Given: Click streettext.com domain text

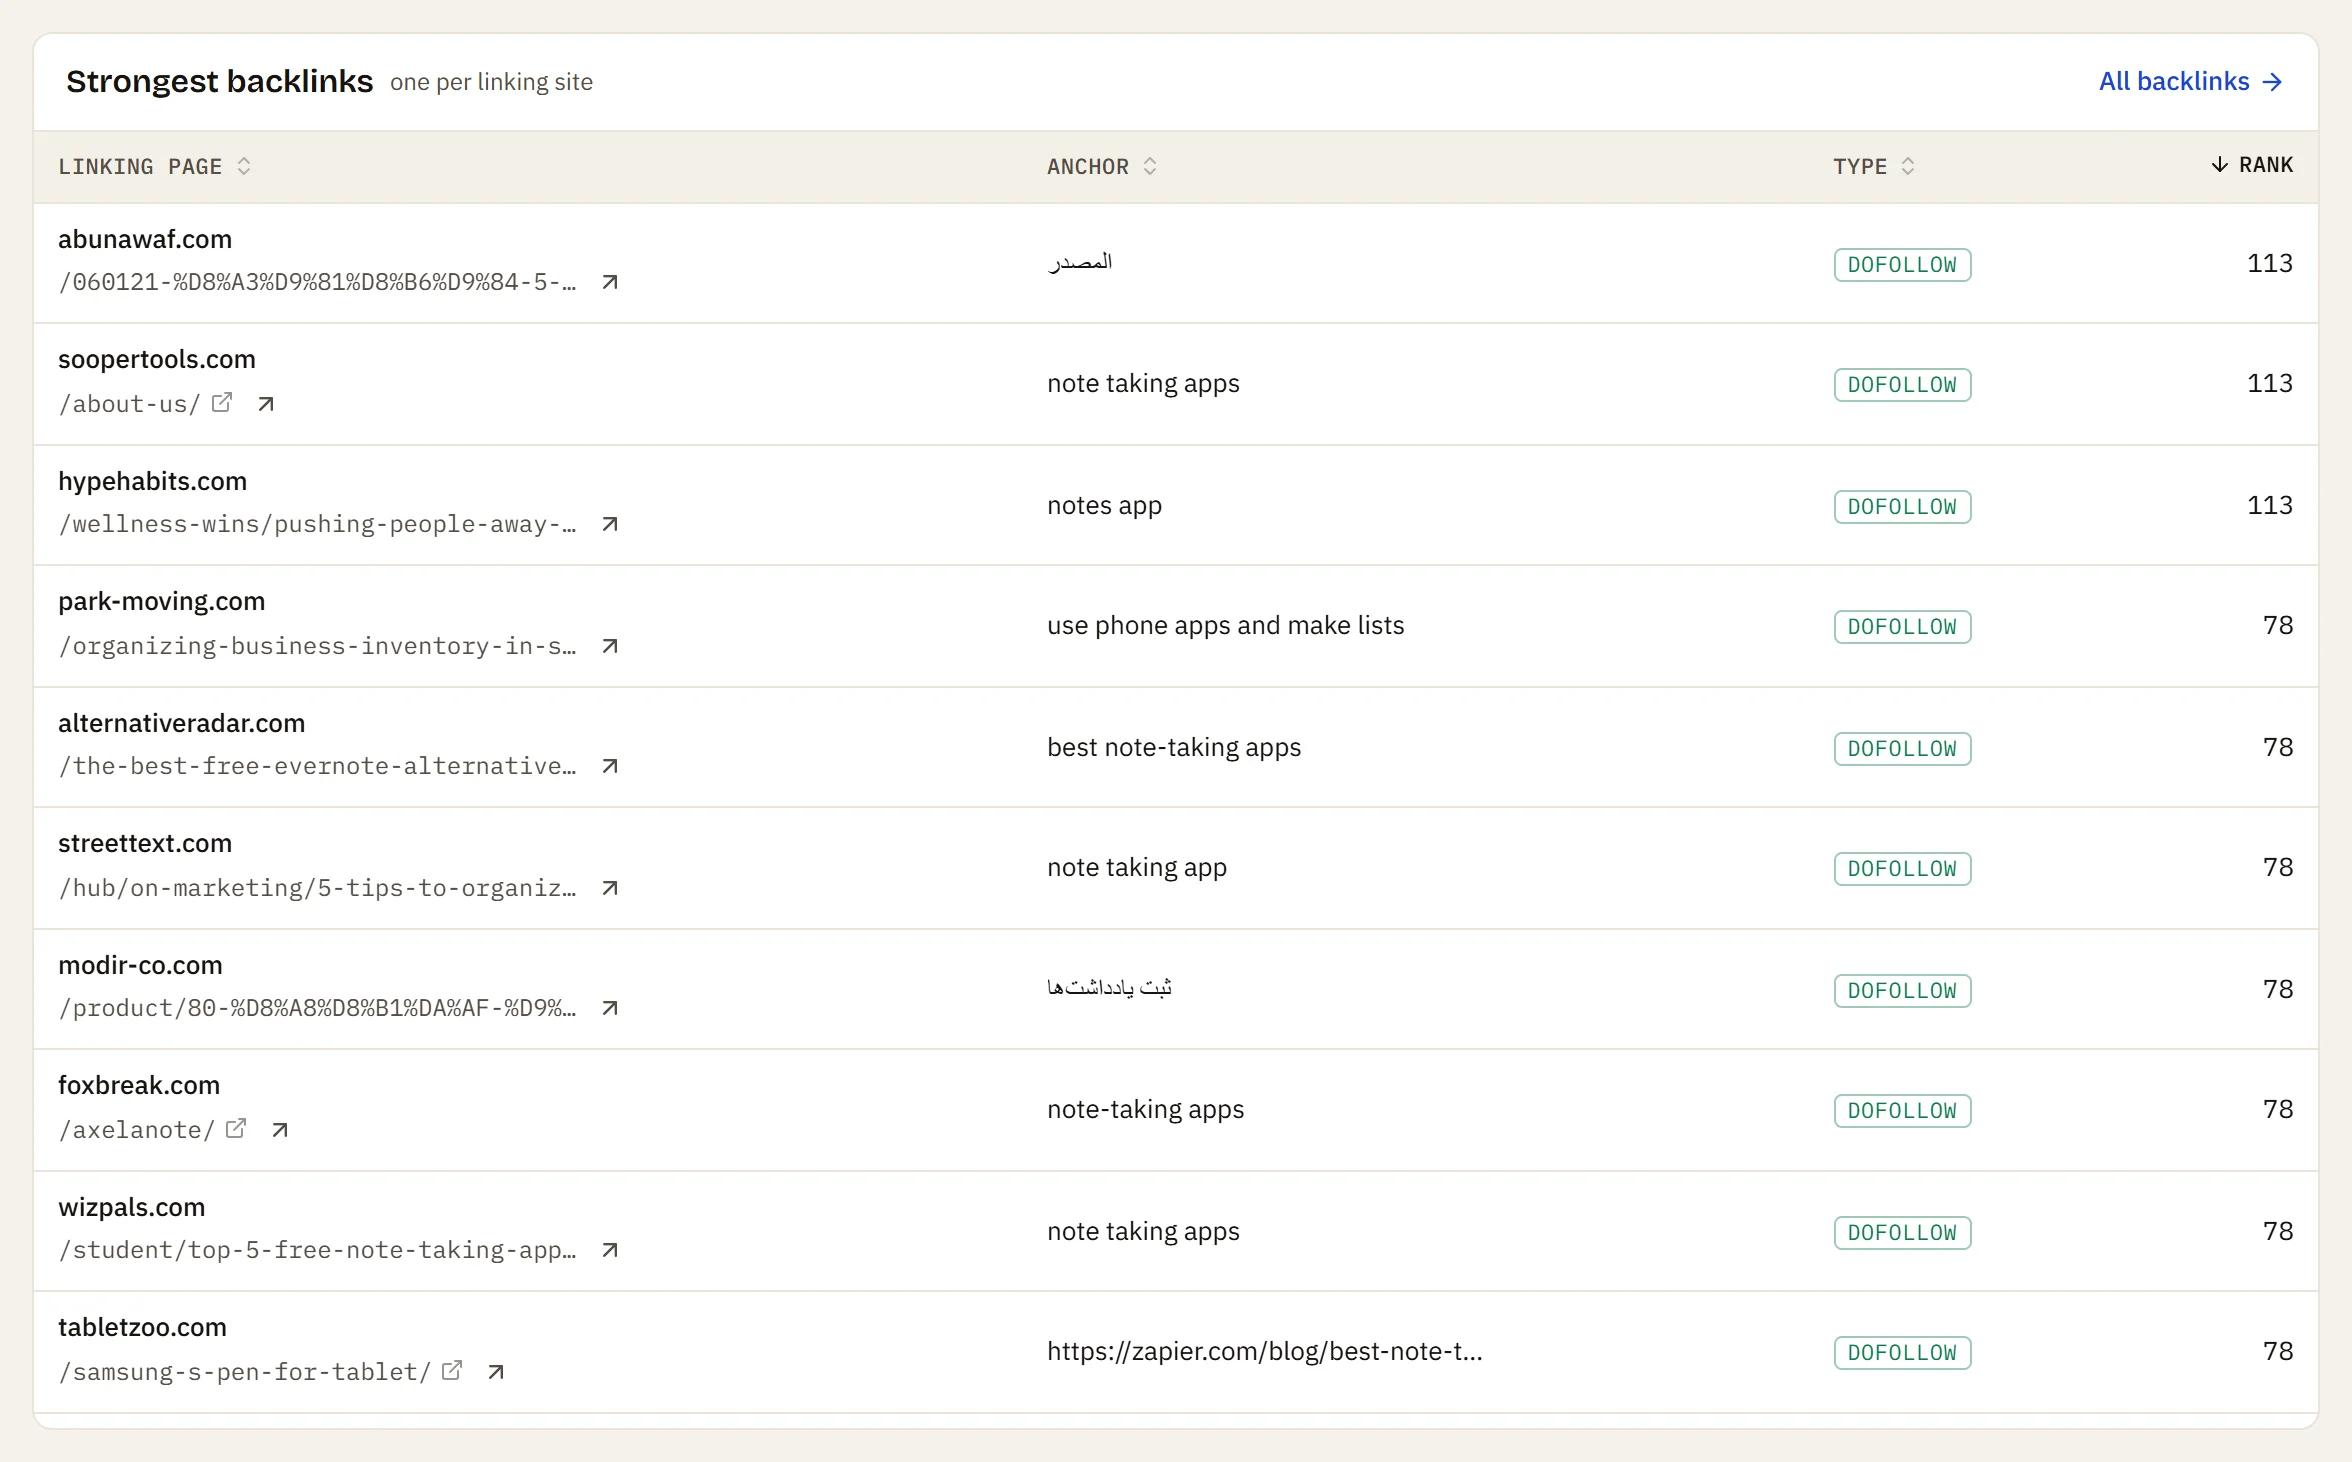Looking at the screenshot, I should [145, 843].
